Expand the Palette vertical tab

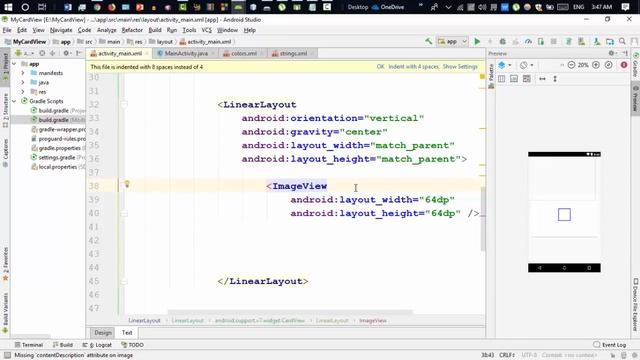(x=491, y=76)
